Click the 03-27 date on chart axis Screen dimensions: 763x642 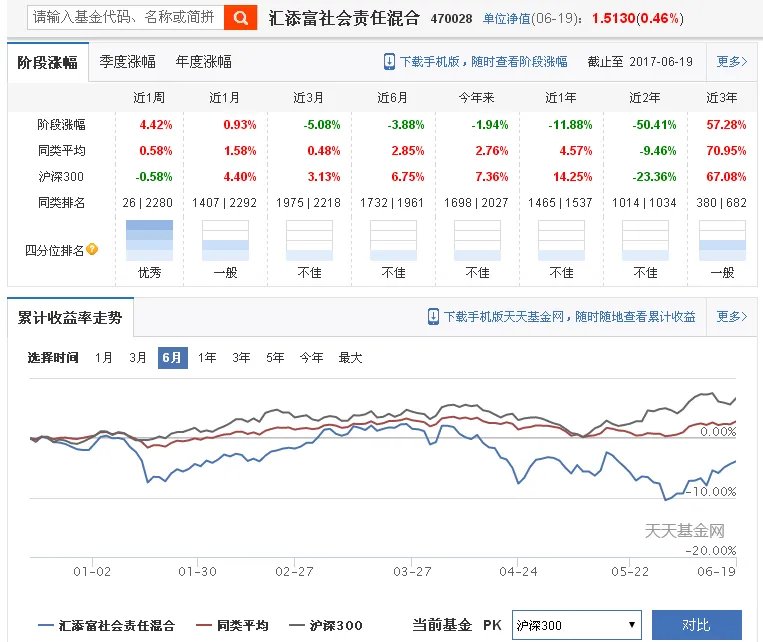point(412,571)
